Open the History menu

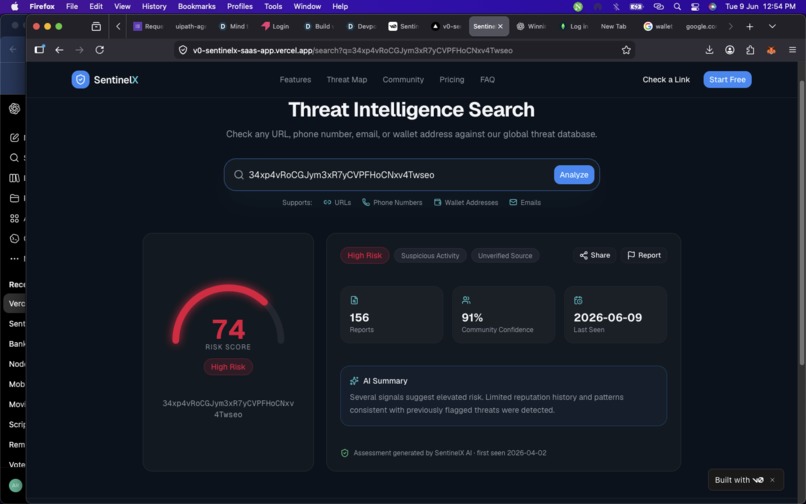pos(154,7)
